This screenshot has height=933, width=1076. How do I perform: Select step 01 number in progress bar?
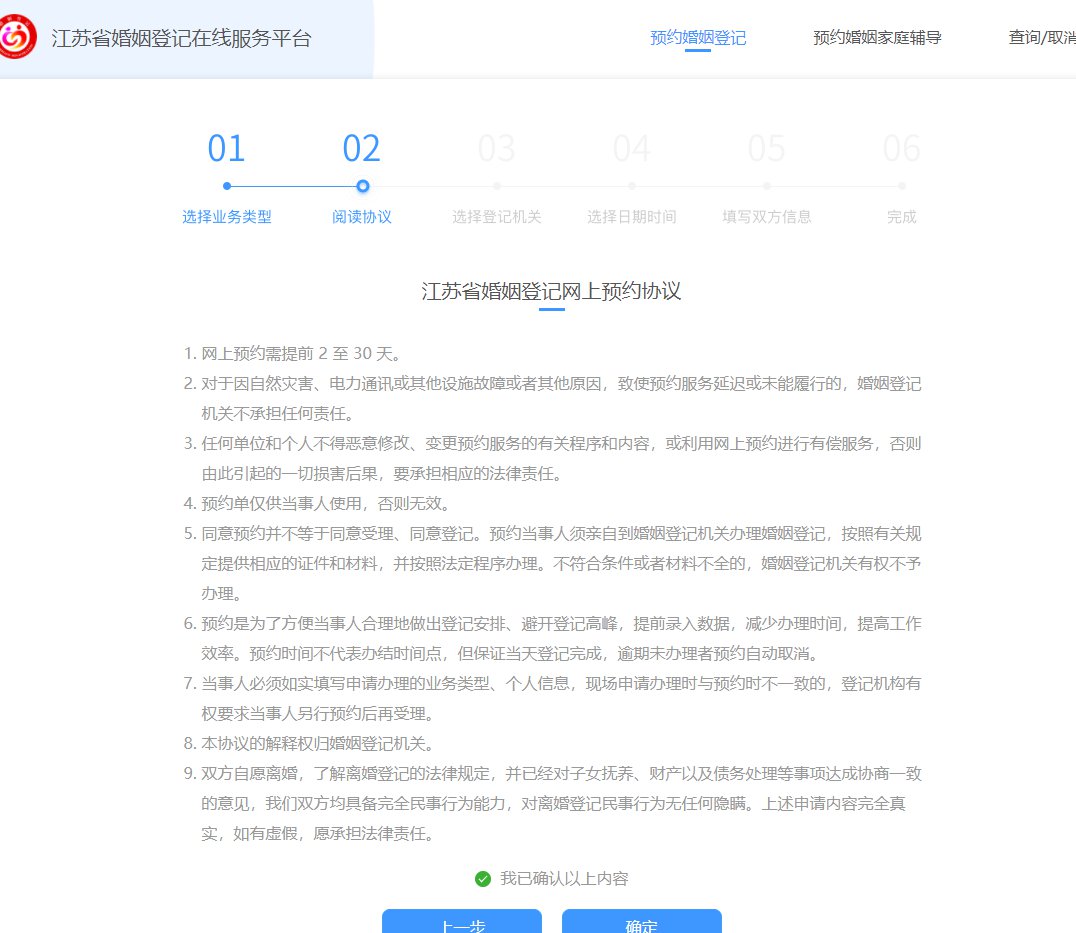coord(226,149)
